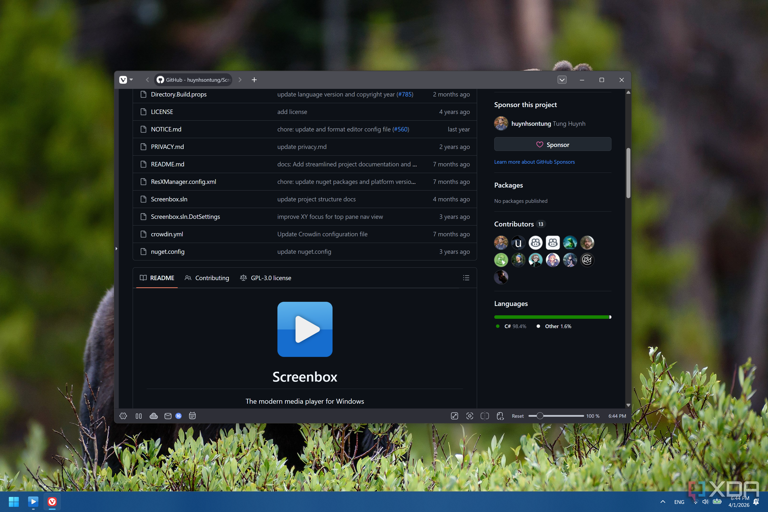Click the C# language entry
Viewport: 768px width, 512px height.
(x=511, y=326)
